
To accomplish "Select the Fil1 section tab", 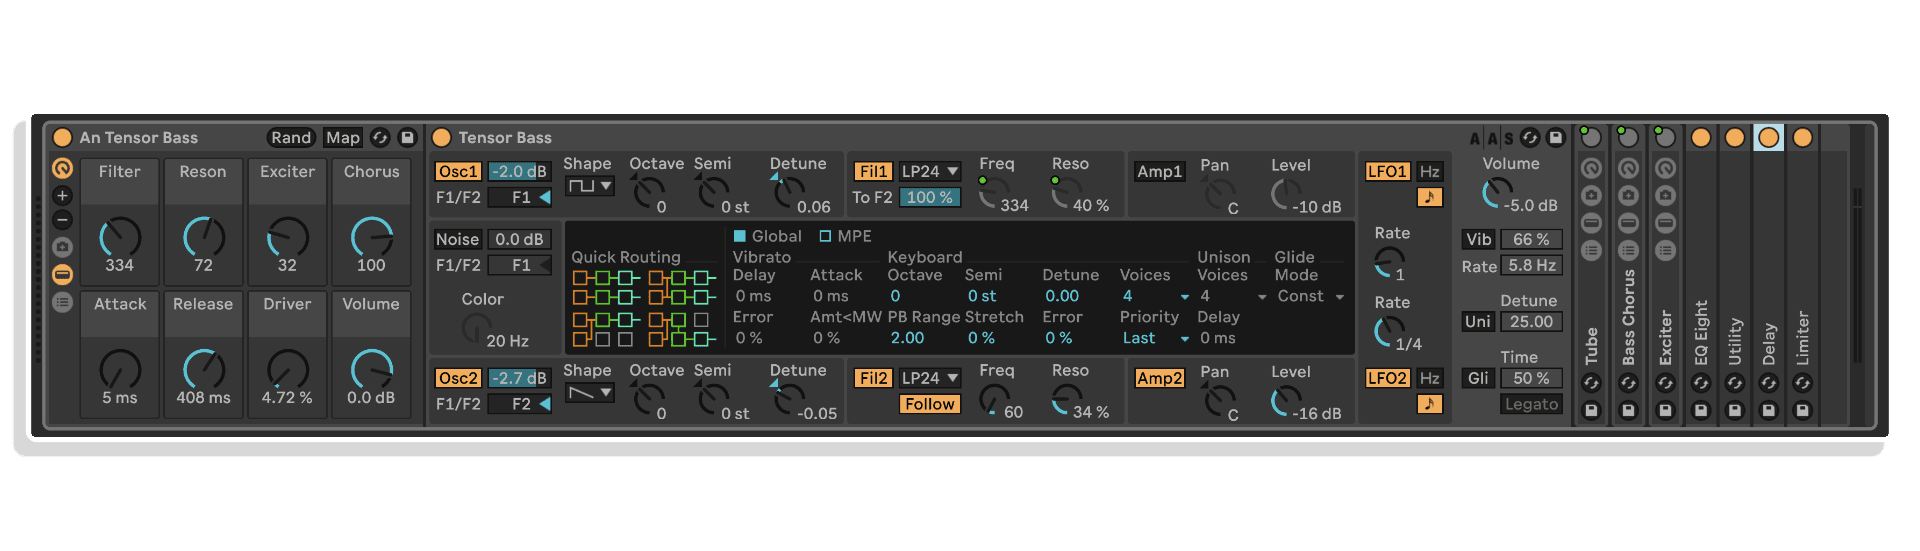I will click(873, 172).
